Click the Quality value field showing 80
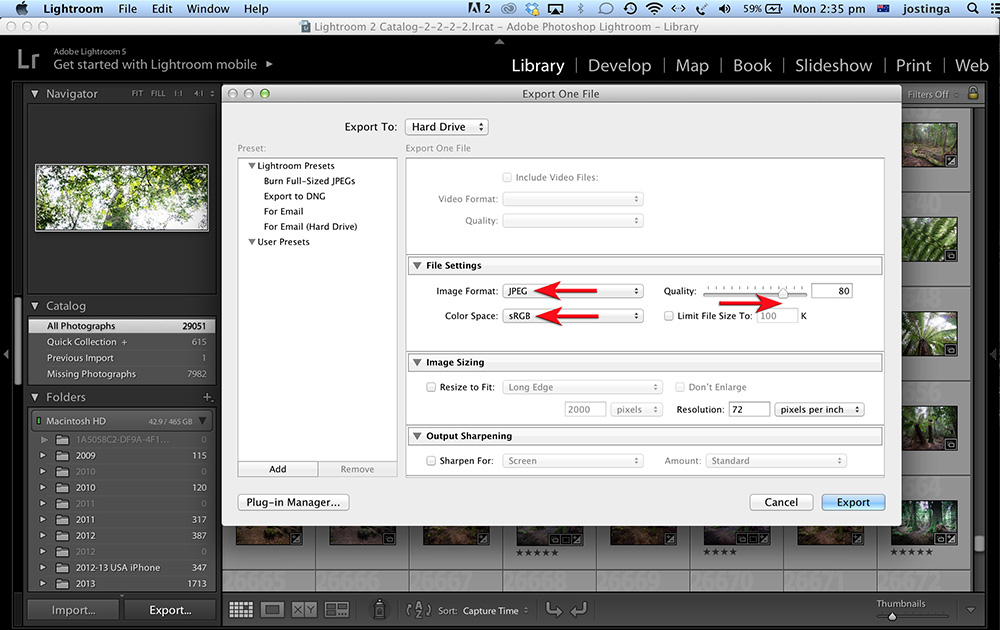1000x630 pixels. tap(832, 291)
